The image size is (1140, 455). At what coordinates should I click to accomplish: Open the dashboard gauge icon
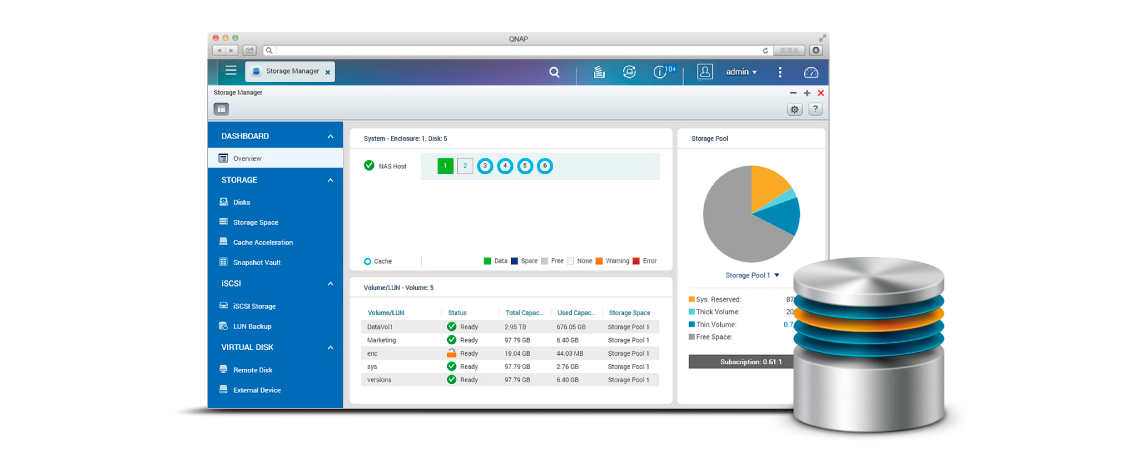point(811,72)
